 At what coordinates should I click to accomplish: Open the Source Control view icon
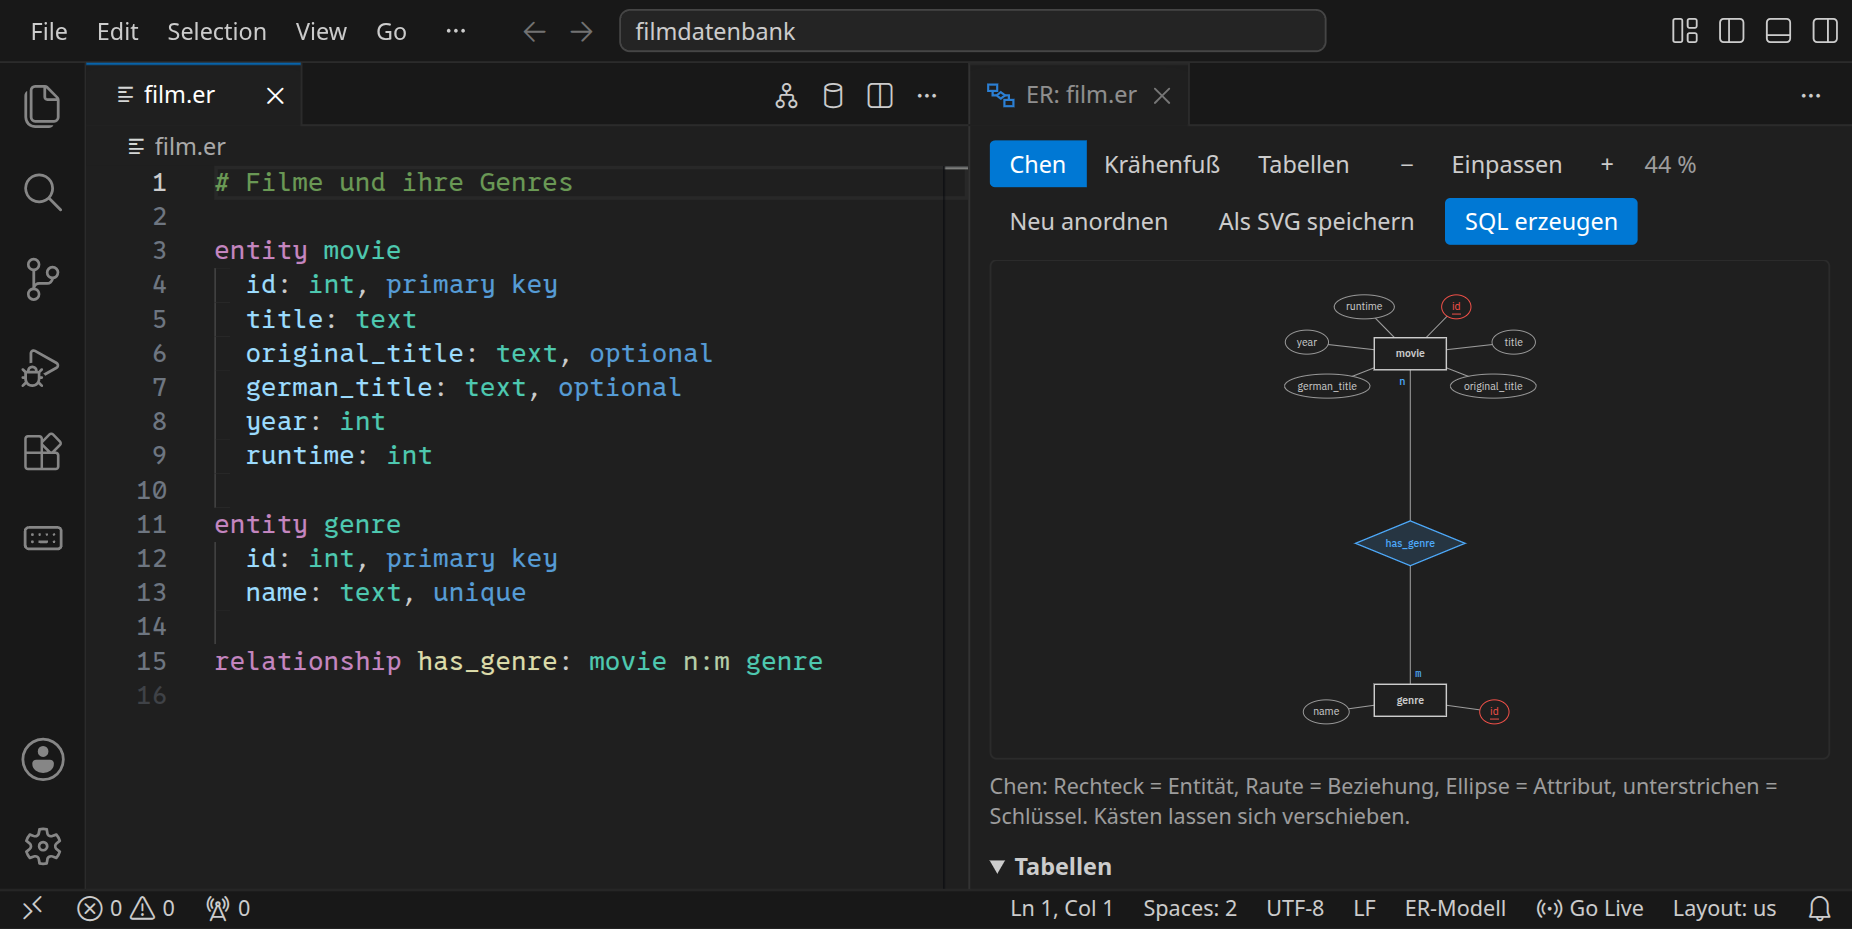coord(42,279)
